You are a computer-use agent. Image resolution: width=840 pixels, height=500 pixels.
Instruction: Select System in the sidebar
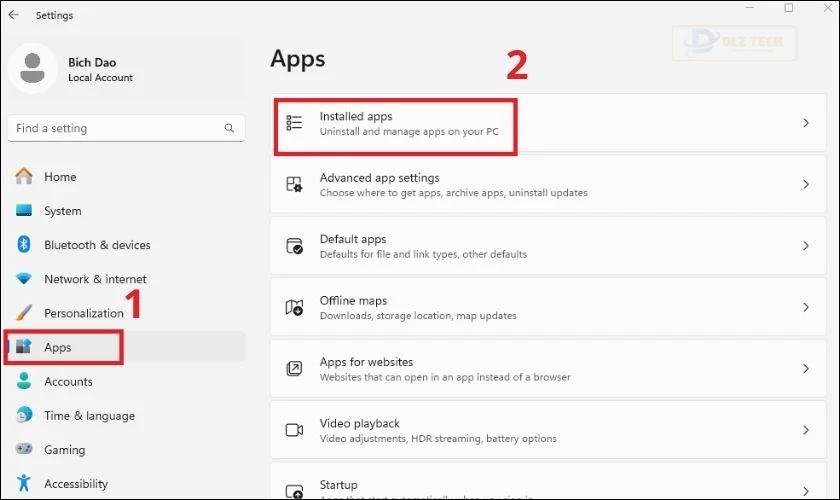tap(63, 211)
